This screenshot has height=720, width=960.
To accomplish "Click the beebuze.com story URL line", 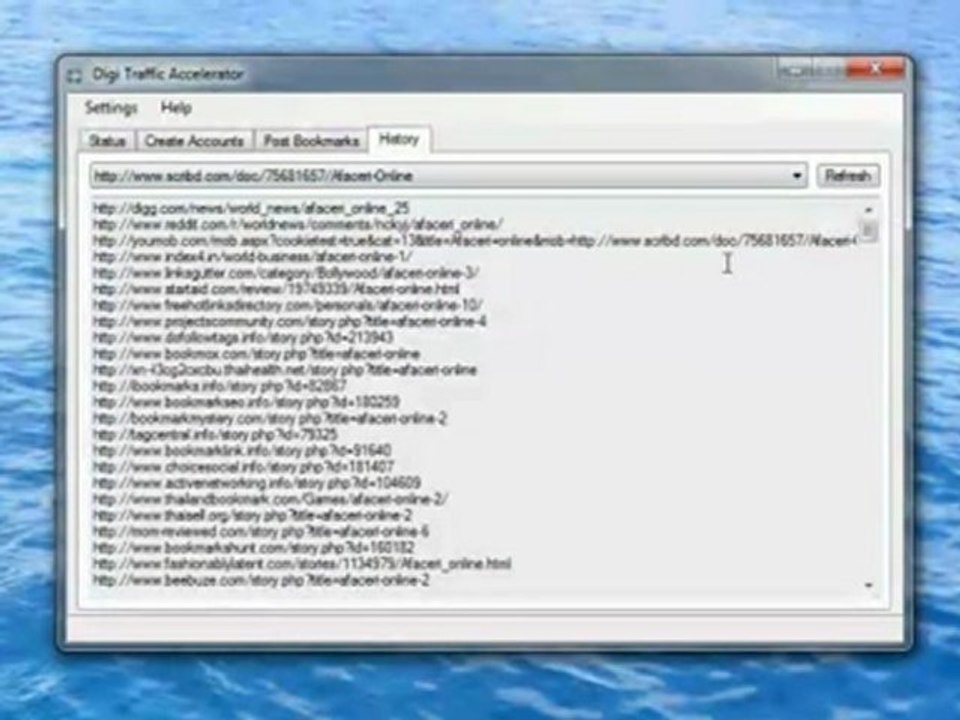I will pyautogui.click(x=261, y=580).
